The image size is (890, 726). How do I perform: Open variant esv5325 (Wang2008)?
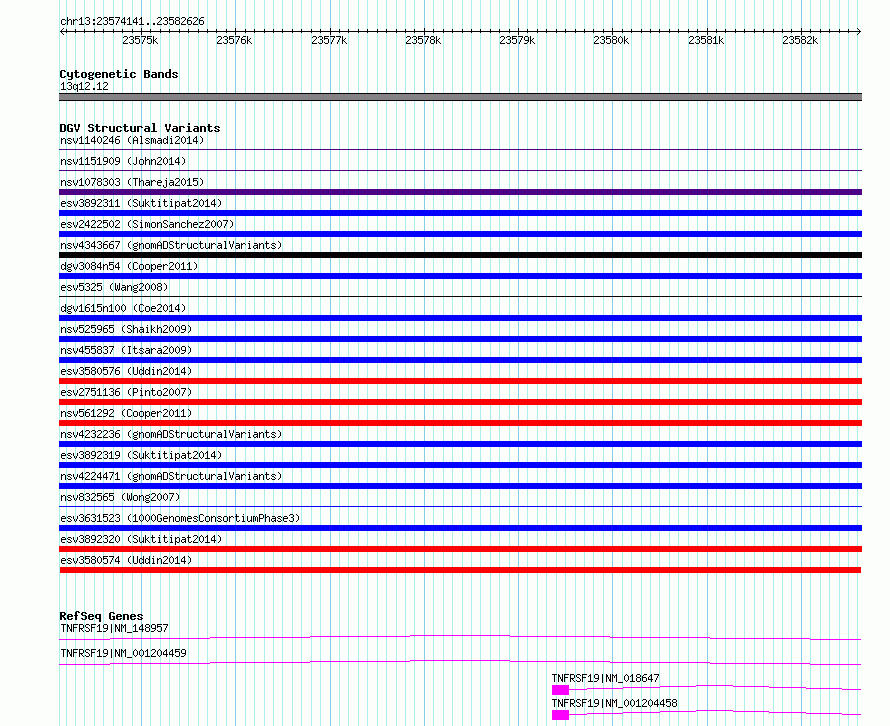point(114,287)
